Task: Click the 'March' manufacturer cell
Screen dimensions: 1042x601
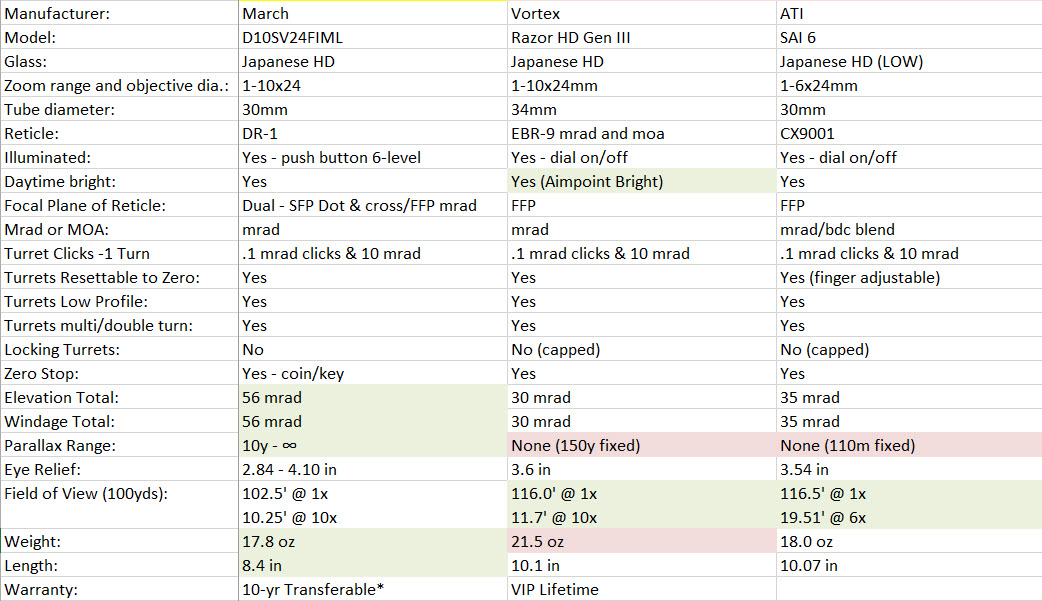Action: [373, 13]
